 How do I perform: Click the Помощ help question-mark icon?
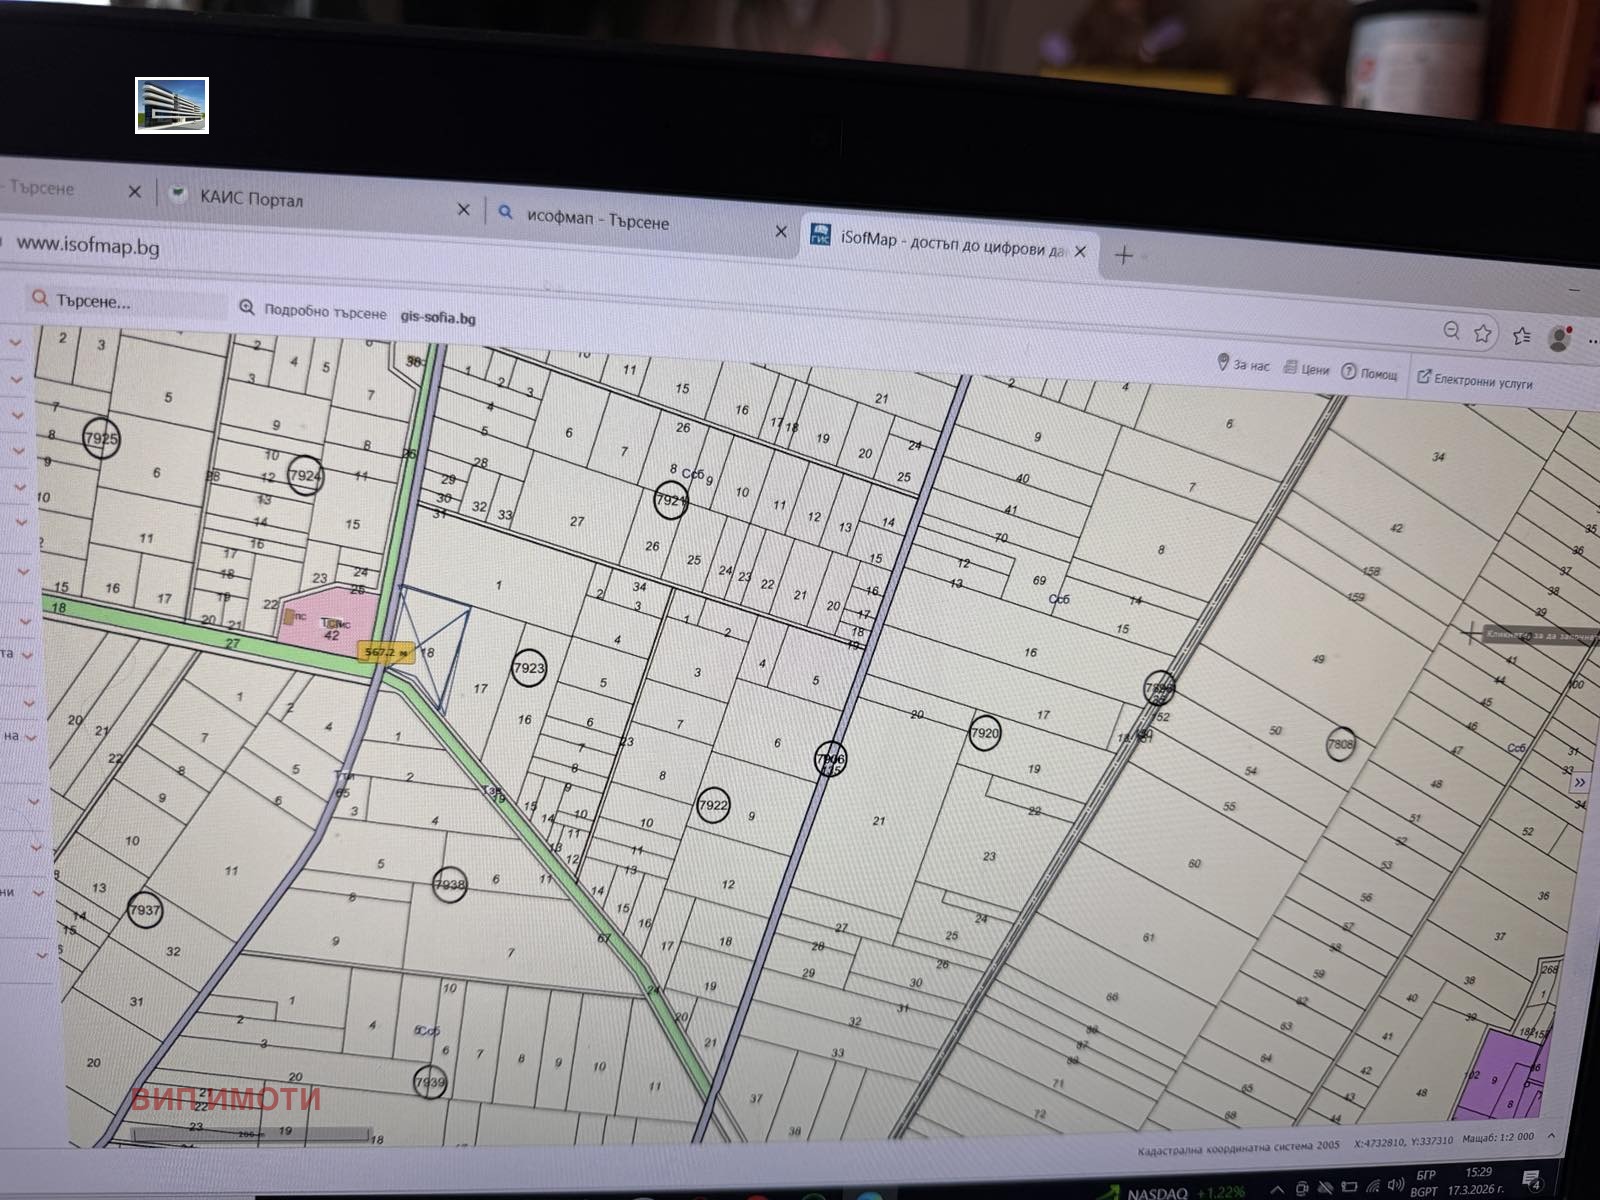1348,372
